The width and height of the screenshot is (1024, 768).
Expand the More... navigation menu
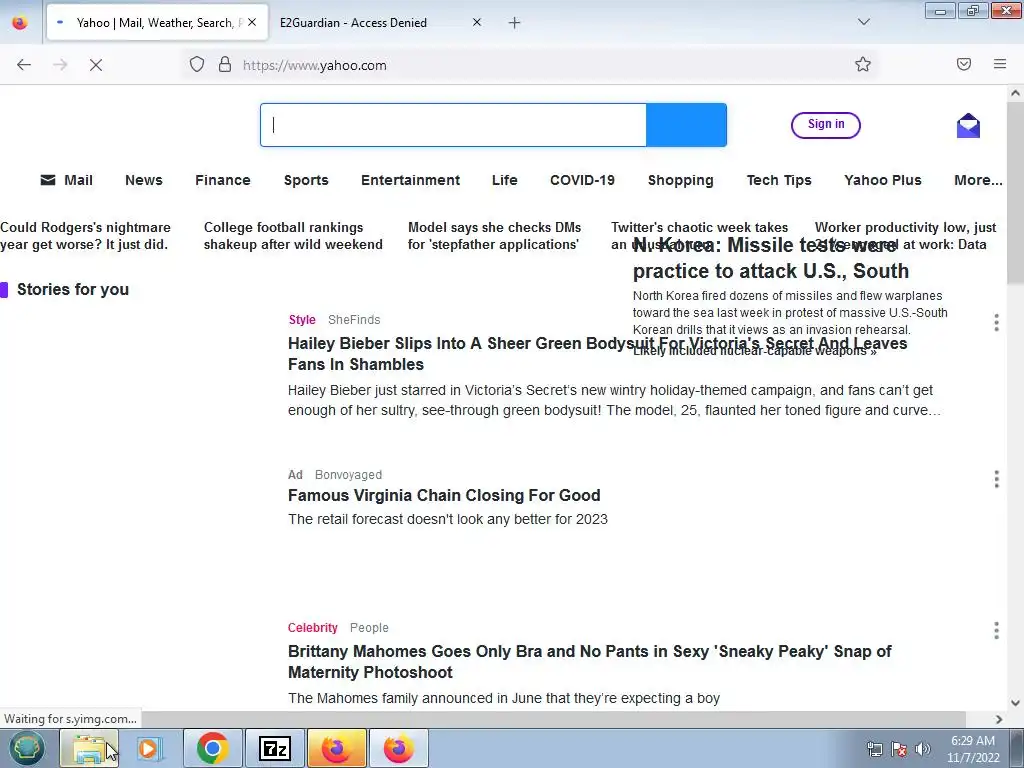(978, 180)
